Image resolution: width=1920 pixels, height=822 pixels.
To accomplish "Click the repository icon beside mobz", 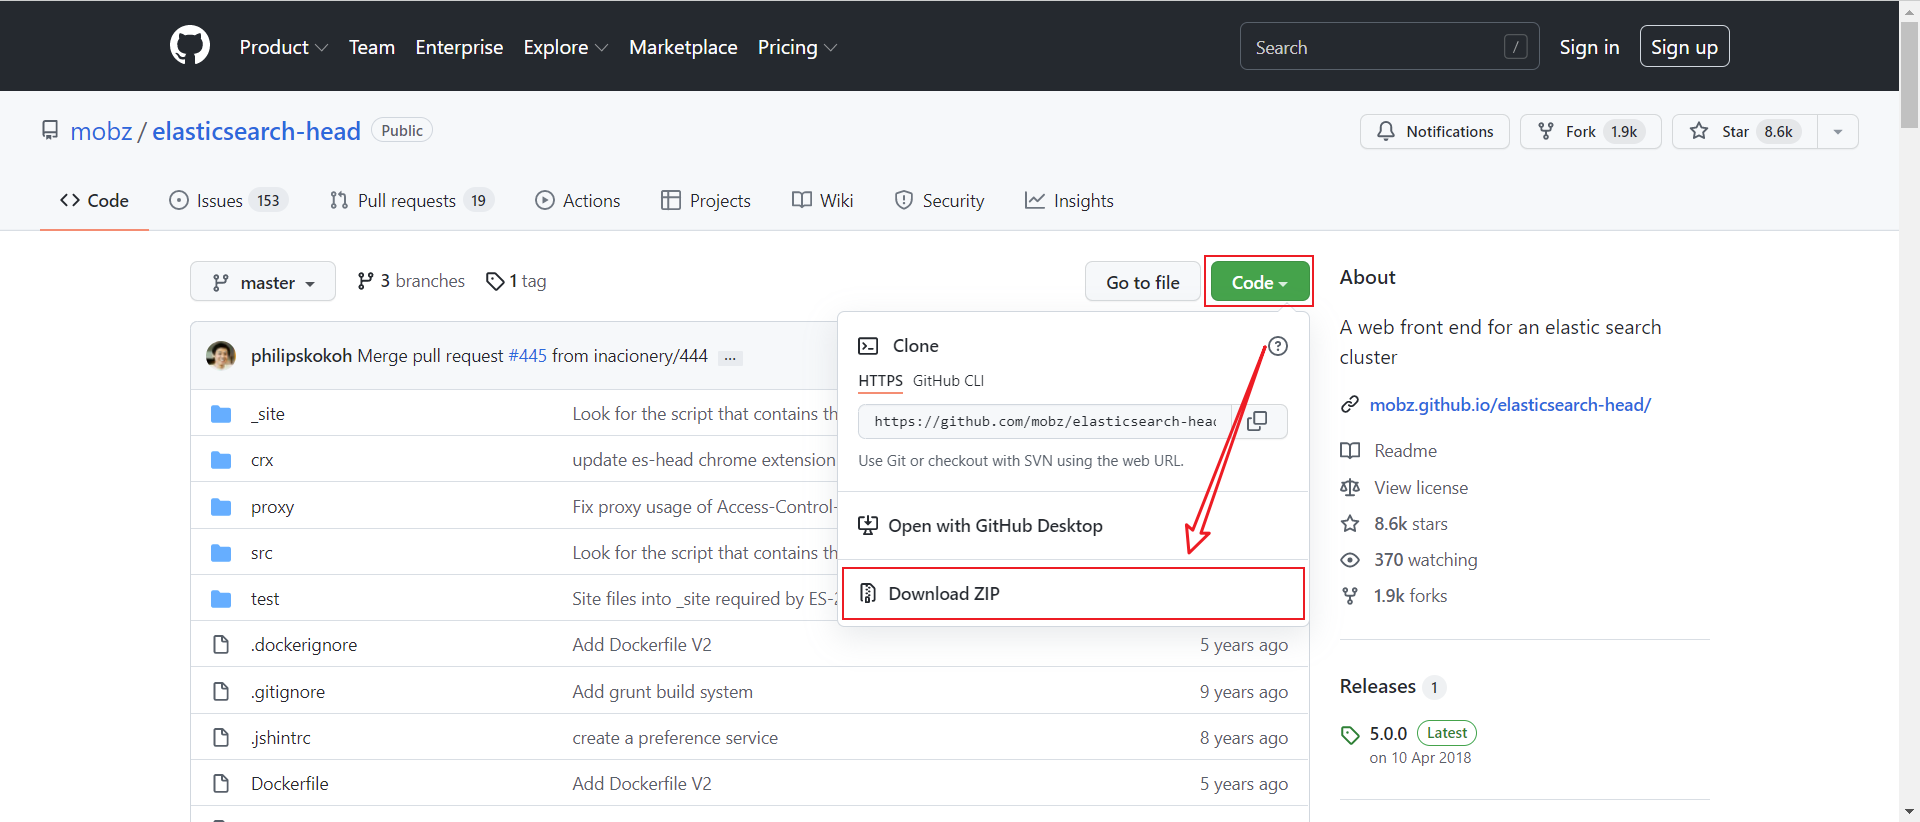I will pos(50,131).
